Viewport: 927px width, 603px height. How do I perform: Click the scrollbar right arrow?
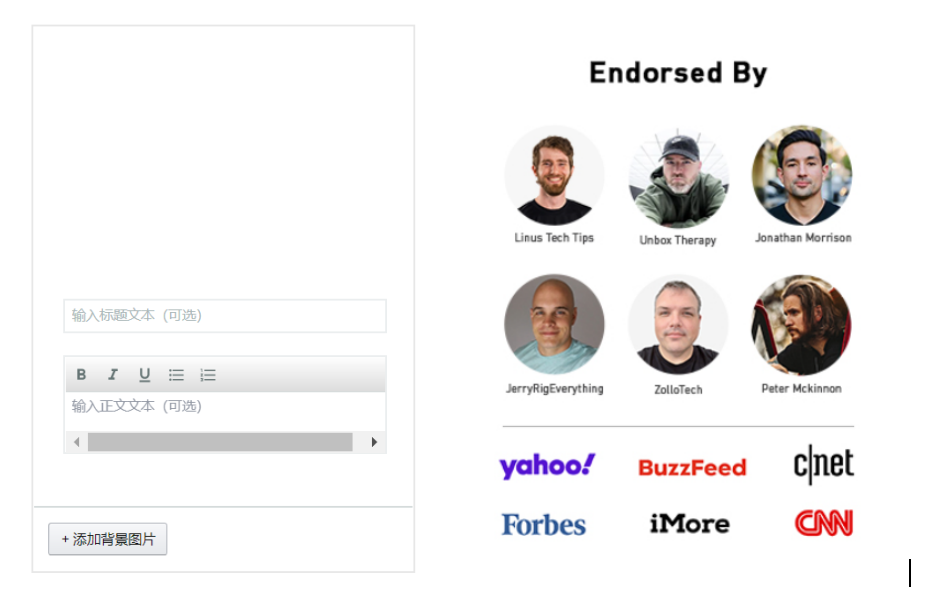click(374, 442)
